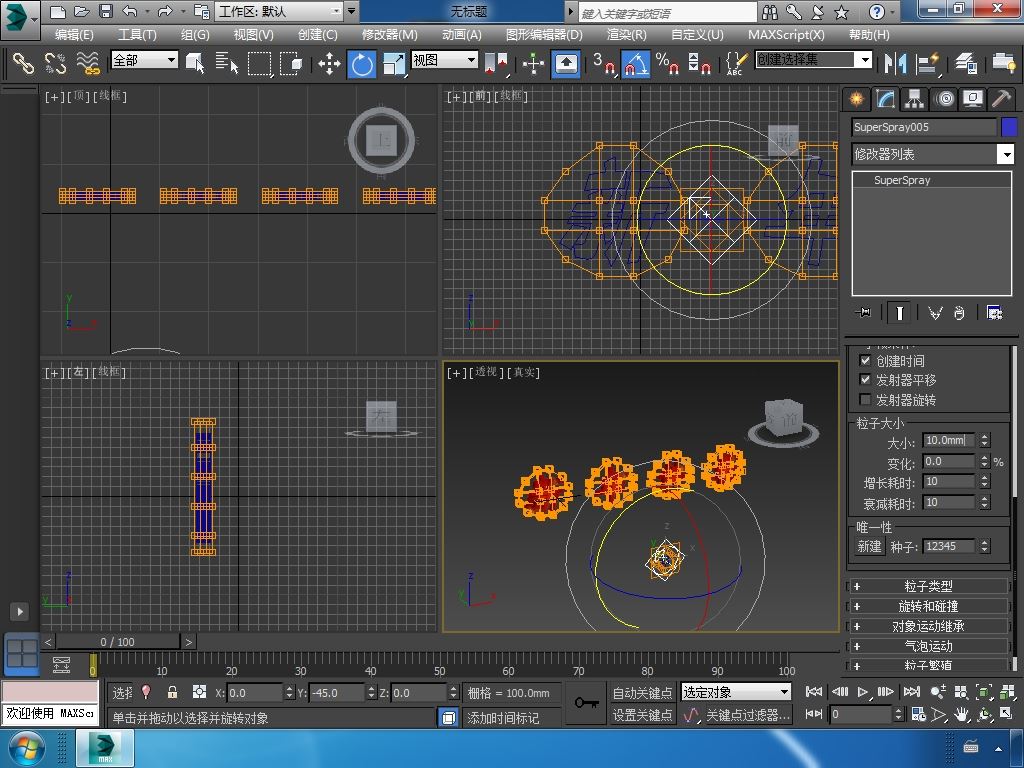Screen dimensions: 1024x768
Task: Disable the 发射器平移 checkbox
Action: point(866,380)
